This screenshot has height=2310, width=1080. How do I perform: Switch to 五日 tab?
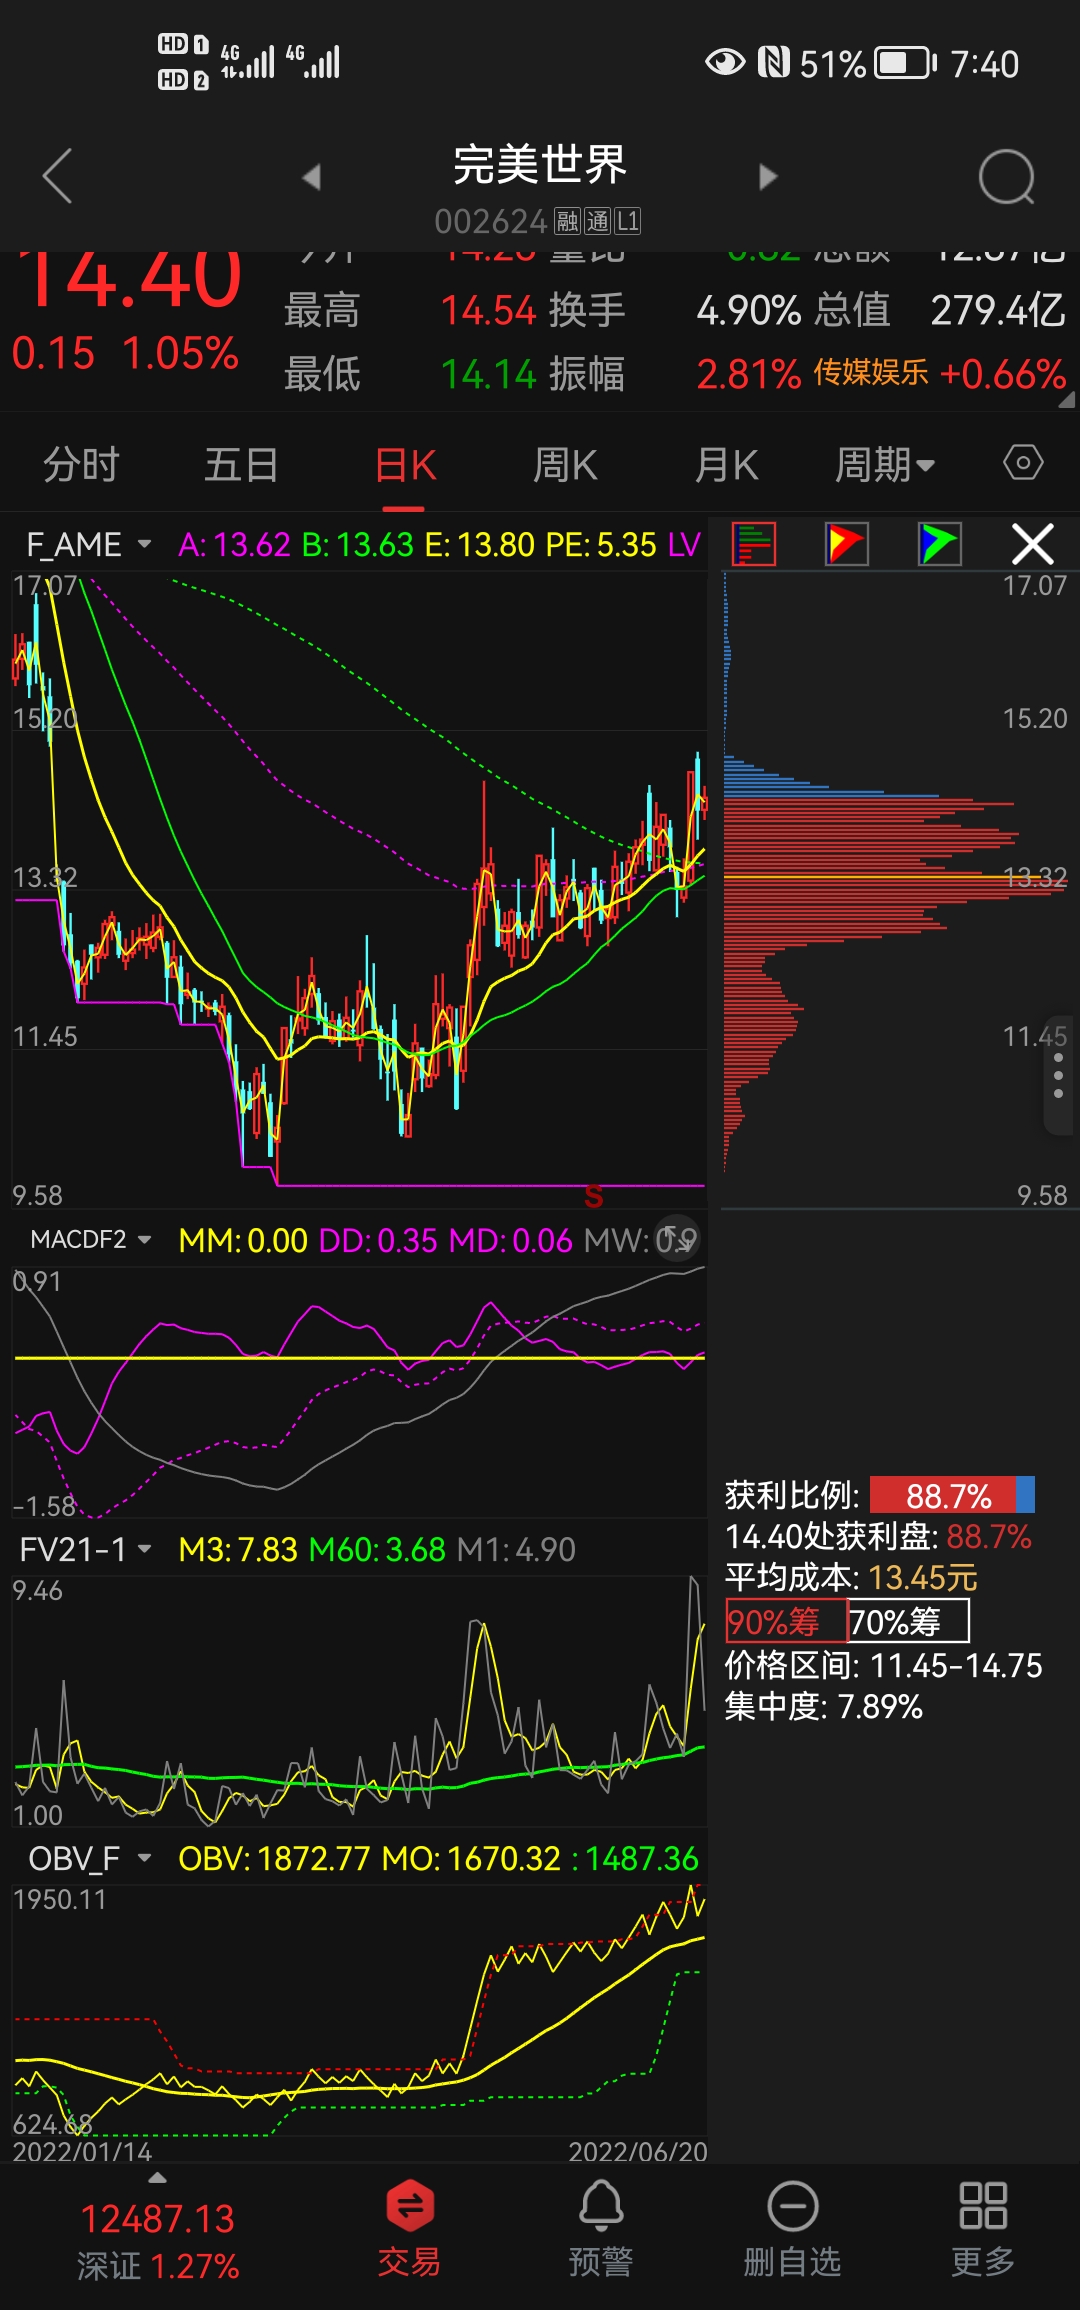pyautogui.click(x=241, y=465)
